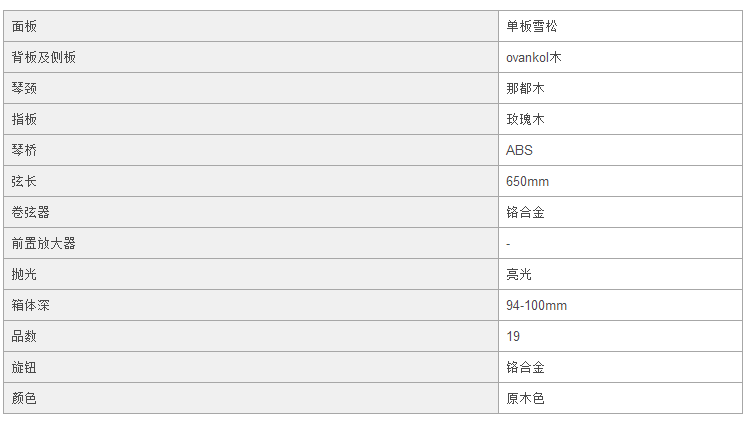Viewport: 752px width, 421px height.
Task: Select the 94-100mm value
Action: click(536, 305)
